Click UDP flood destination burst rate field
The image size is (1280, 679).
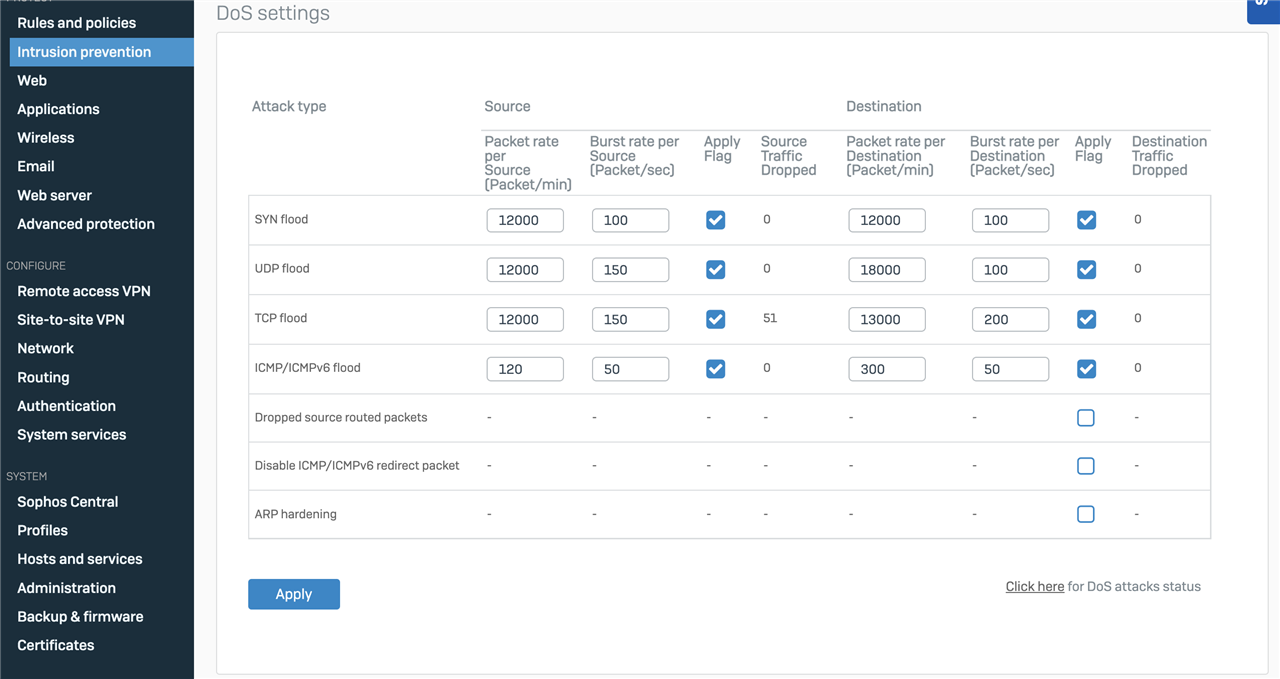pos(1011,269)
